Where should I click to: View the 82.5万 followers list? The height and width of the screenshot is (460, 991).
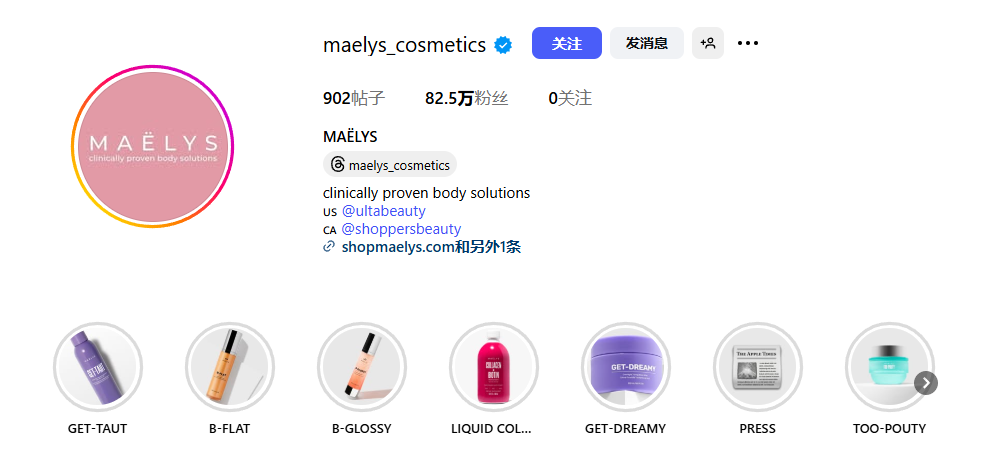pyautogui.click(x=466, y=99)
